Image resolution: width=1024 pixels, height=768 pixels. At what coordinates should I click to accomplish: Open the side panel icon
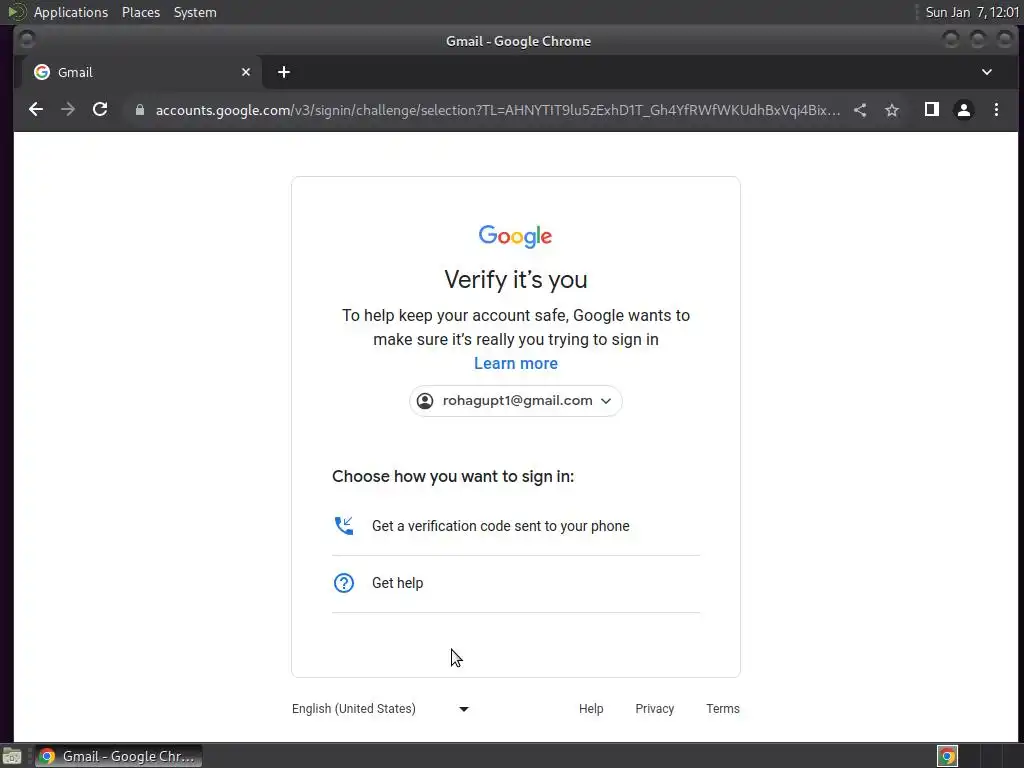(932, 110)
